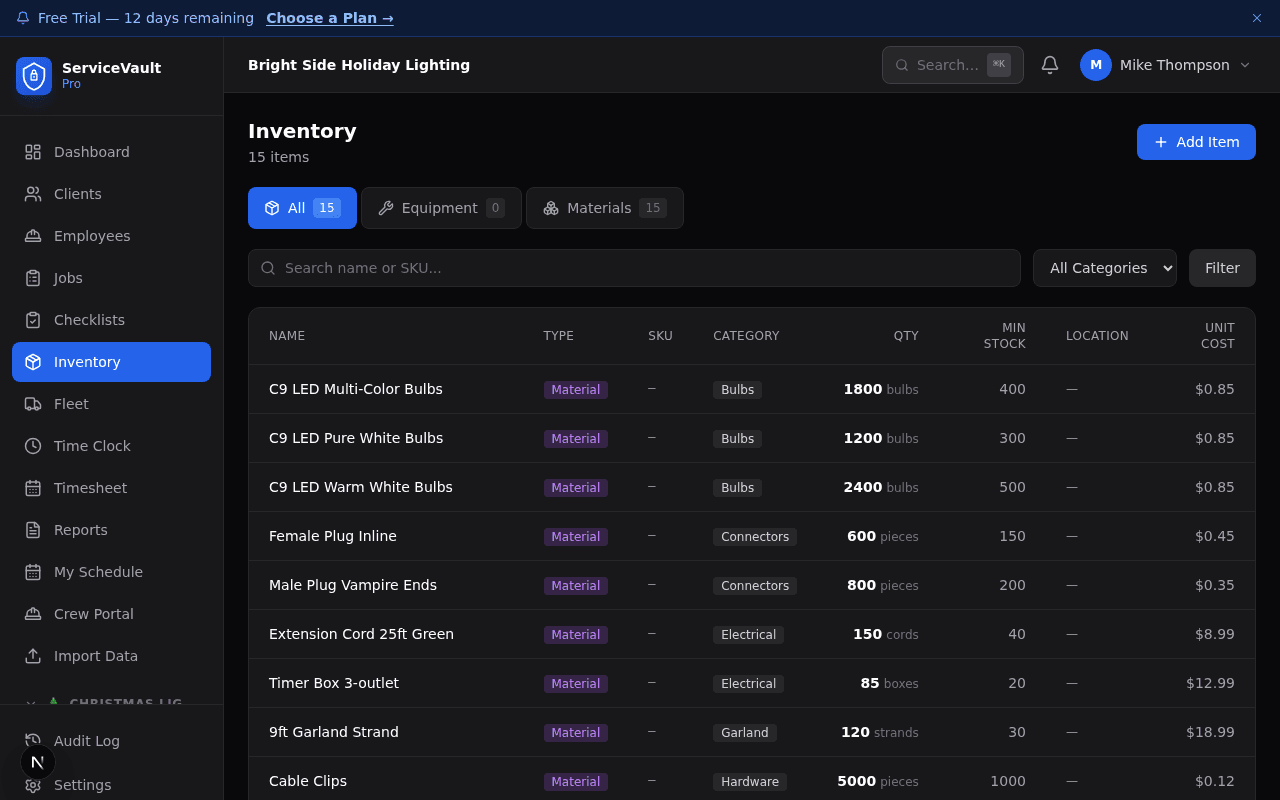Click the notification bell icon
The width and height of the screenshot is (1280, 800).
coord(1049,64)
